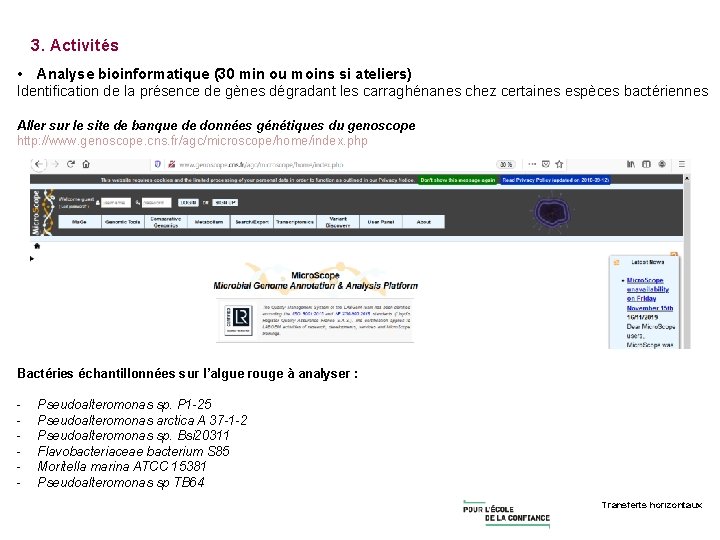This screenshot has width=720, height=540.
Task: Click the 3. Activités heading
Action: coord(74,45)
